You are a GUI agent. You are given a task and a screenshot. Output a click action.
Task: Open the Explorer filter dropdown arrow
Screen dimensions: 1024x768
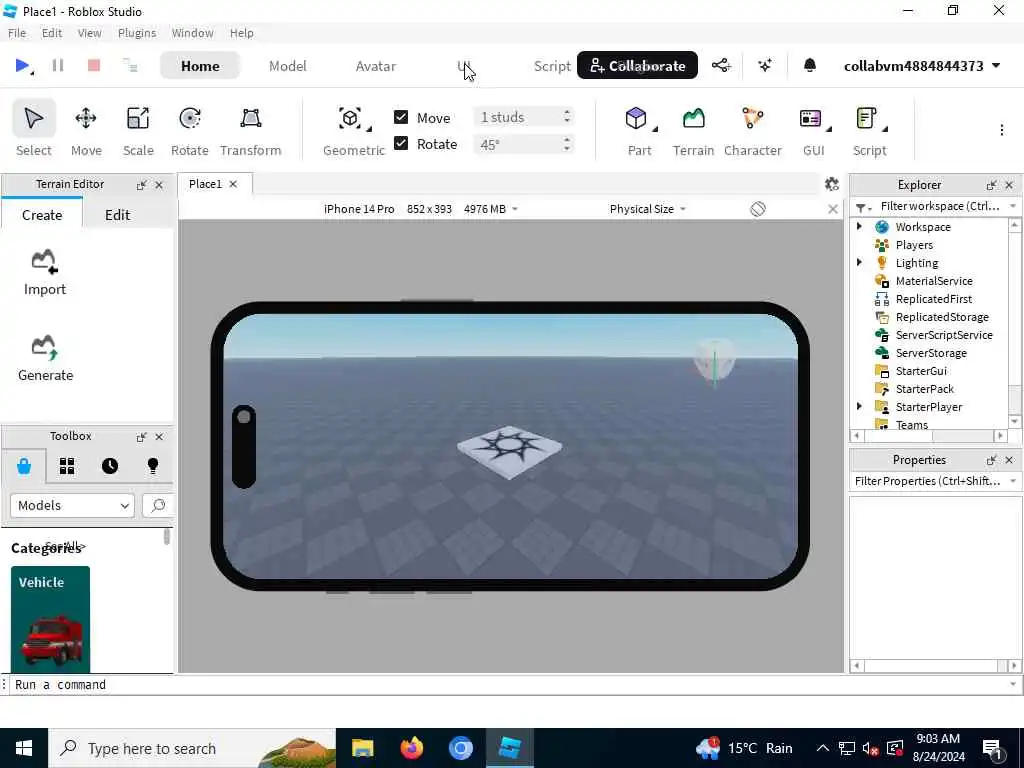1013,206
